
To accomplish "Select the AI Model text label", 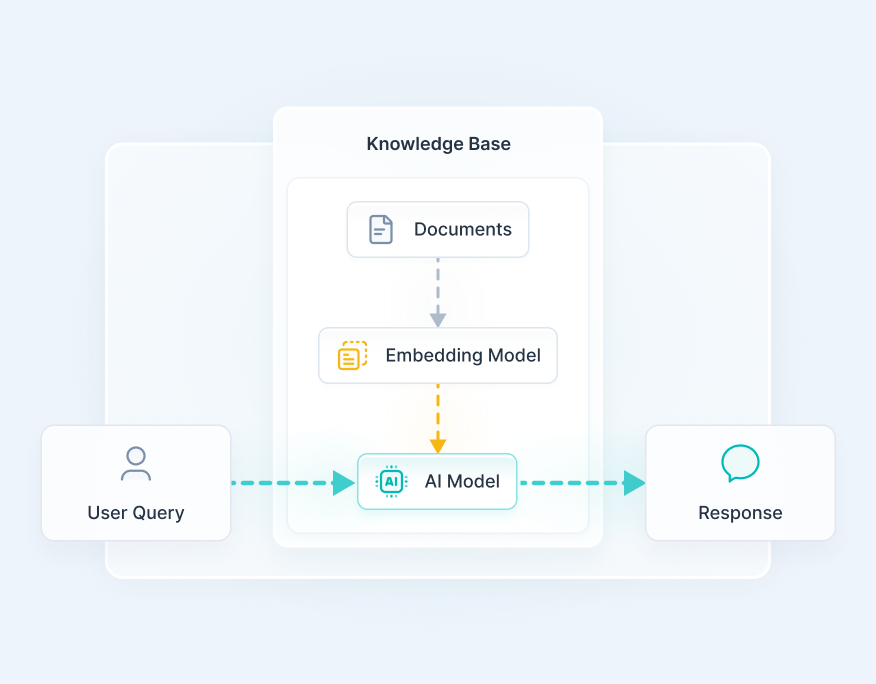I will [462, 481].
